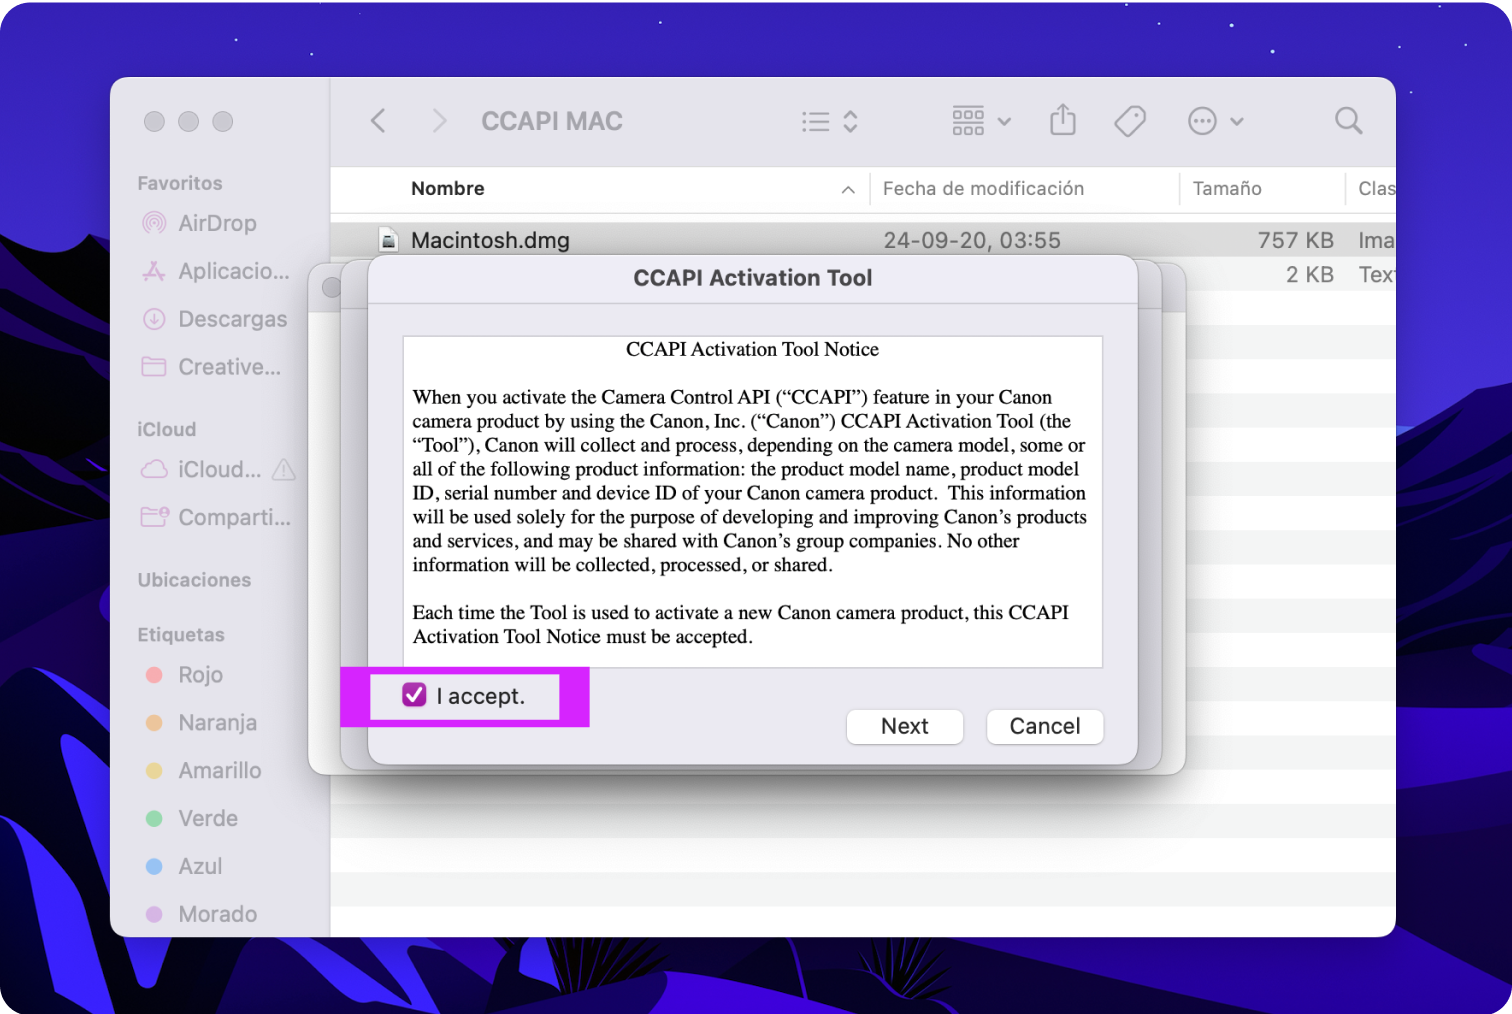Select the Verde tag
Viewport: 1512px width, 1014px height.
(192, 819)
